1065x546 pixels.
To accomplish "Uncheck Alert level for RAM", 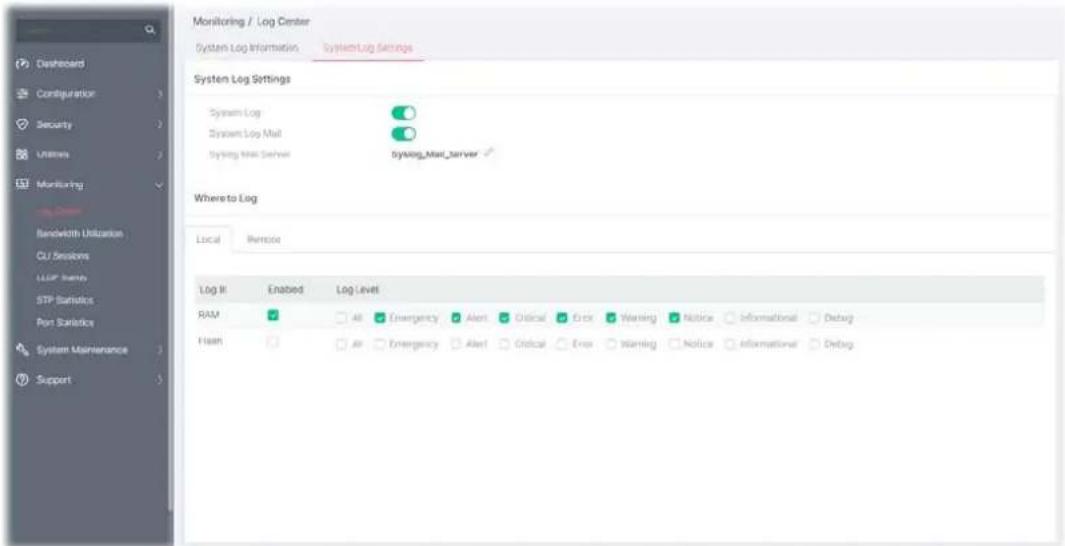I will click(x=456, y=317).
